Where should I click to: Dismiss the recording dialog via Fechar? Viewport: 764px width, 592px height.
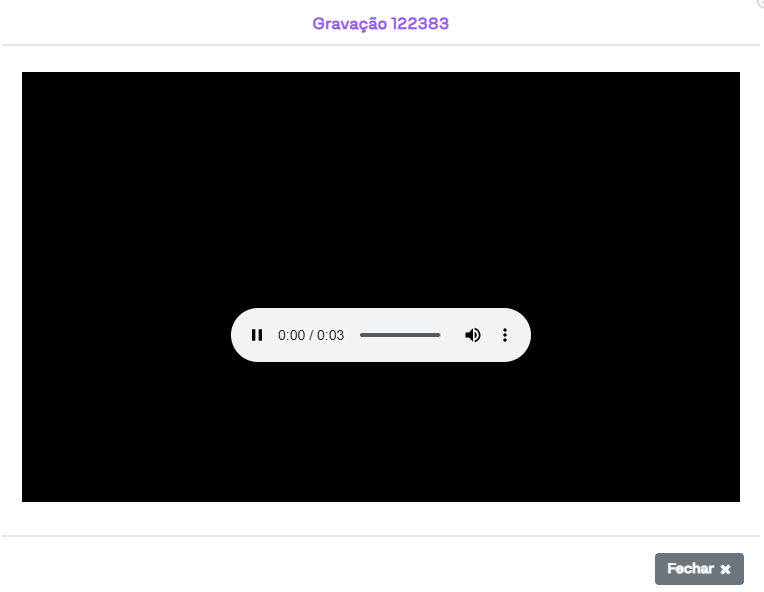[x=699, y=569]
